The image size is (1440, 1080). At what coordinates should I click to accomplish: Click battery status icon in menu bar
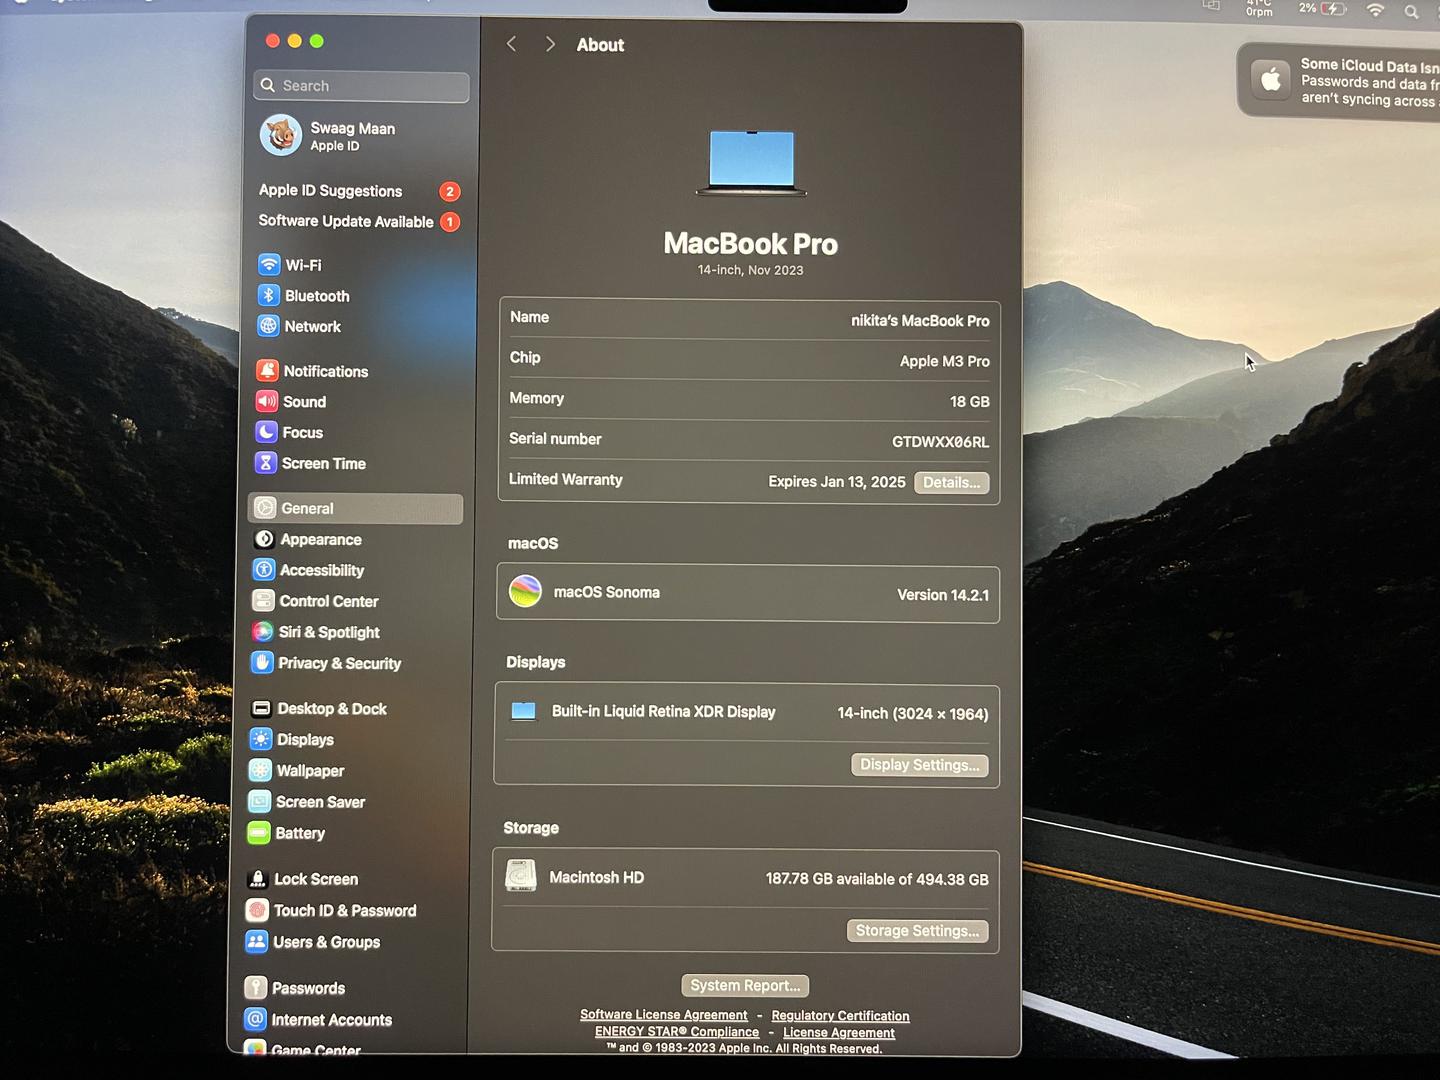[x=1334, y=9]
